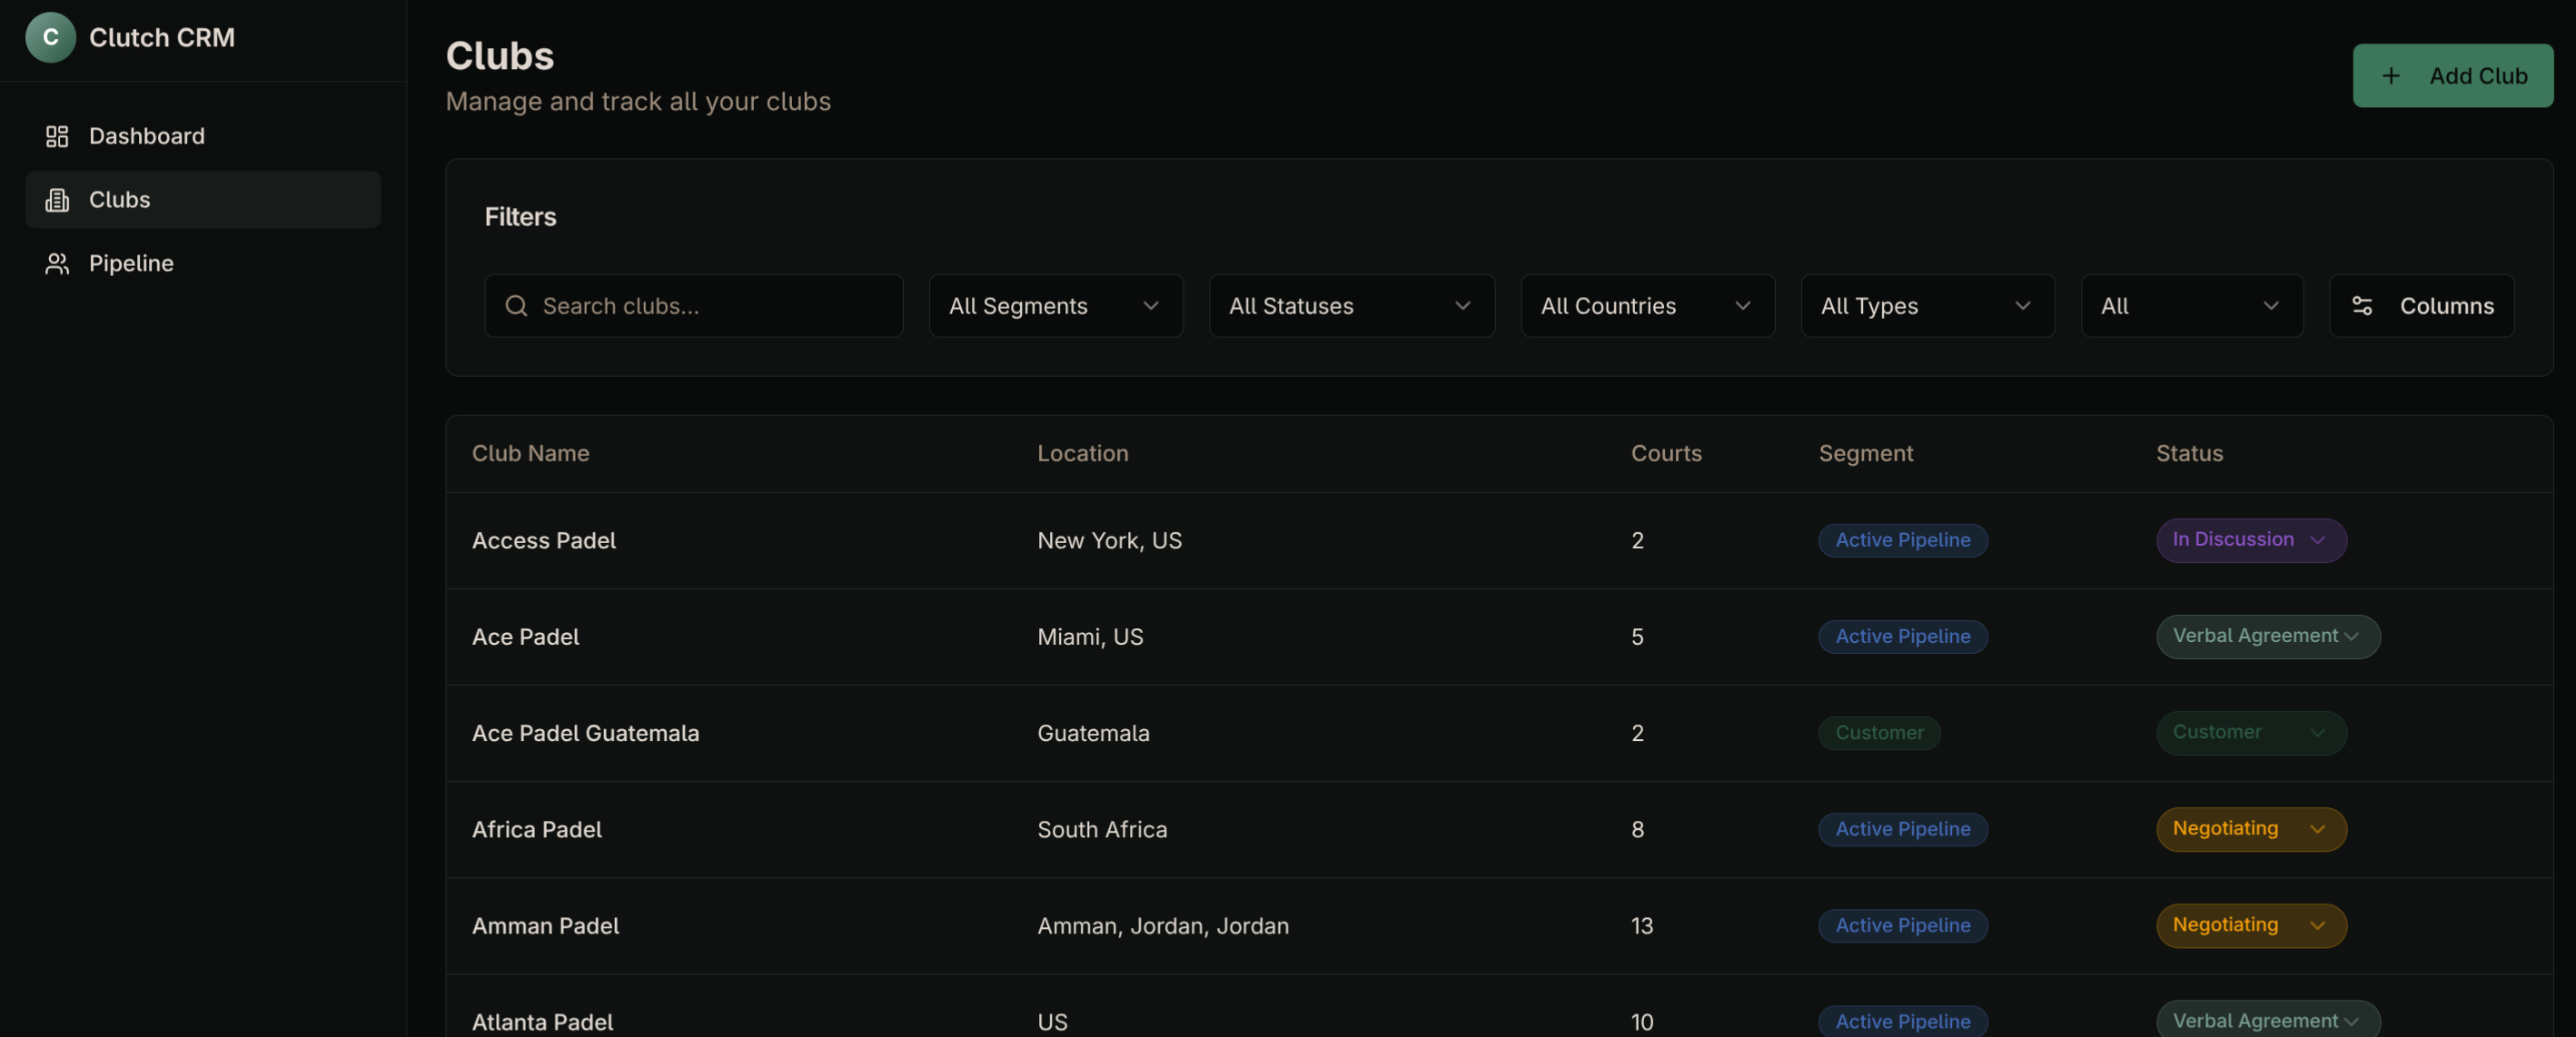Click the Active Pipeline badge for Amman Padel
The image size is (2576, 1037).
(x=1902, y=926)
